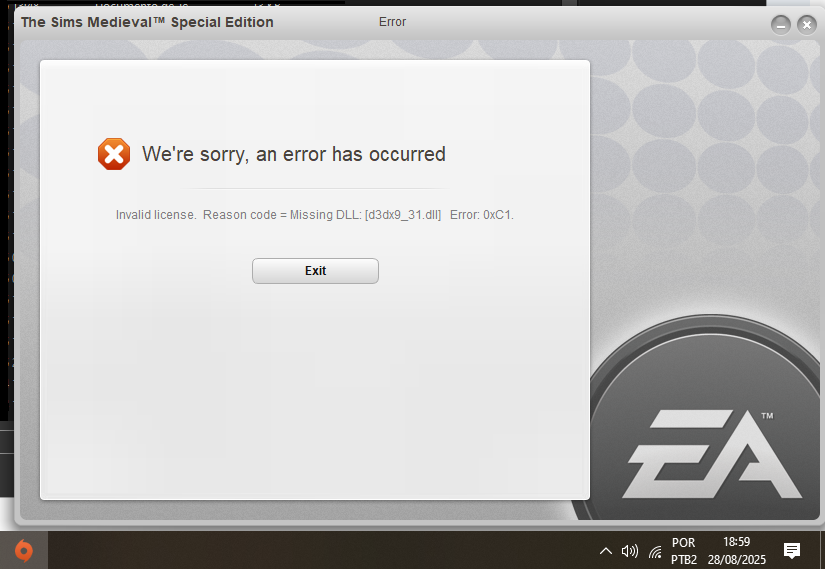The height and width of the screenshot is (569, 825).
Task: Click the Exit button
Action: point(315,271)
